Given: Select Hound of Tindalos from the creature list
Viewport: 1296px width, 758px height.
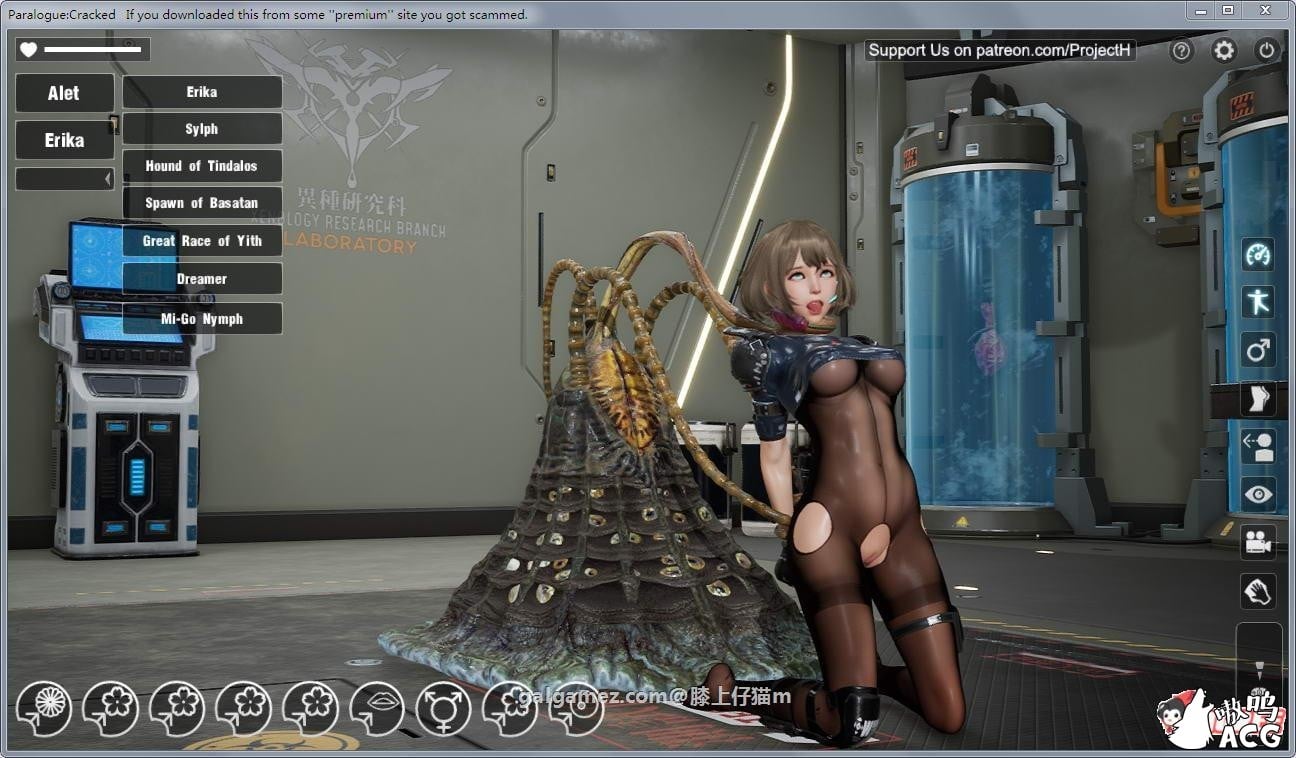Looking at the screenshot, I should (x=201, y=165).
